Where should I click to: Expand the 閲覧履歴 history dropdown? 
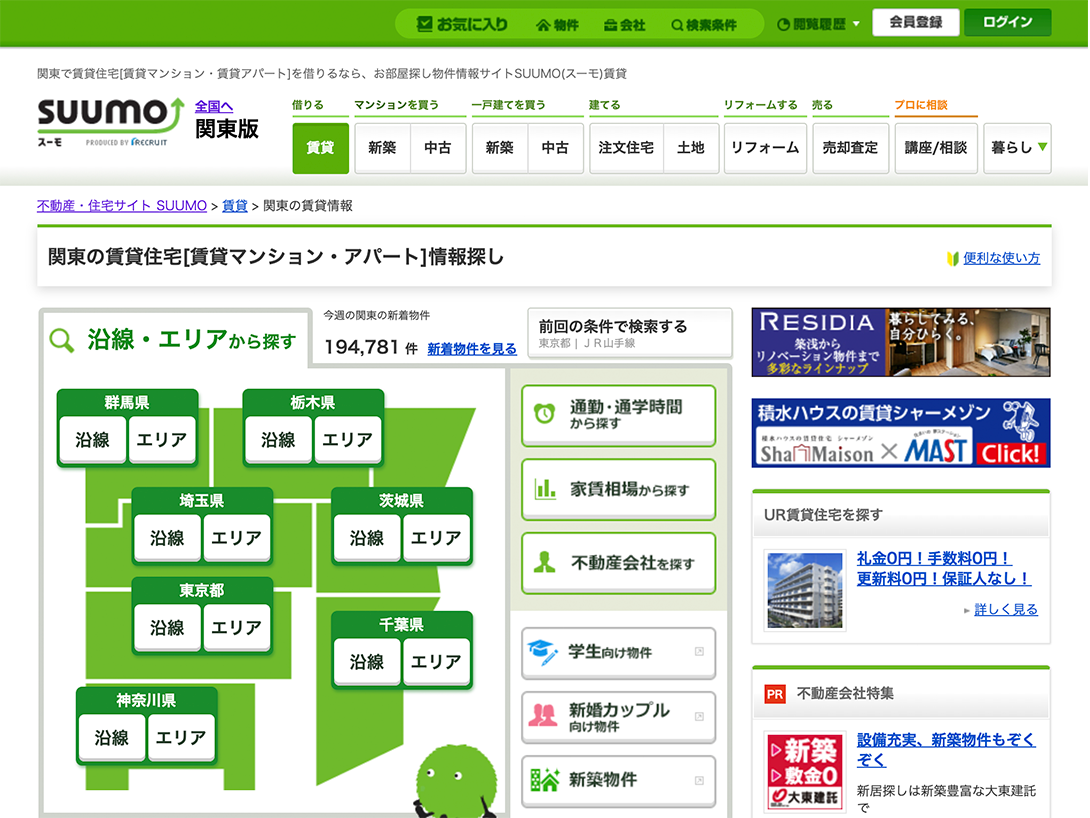818,24
